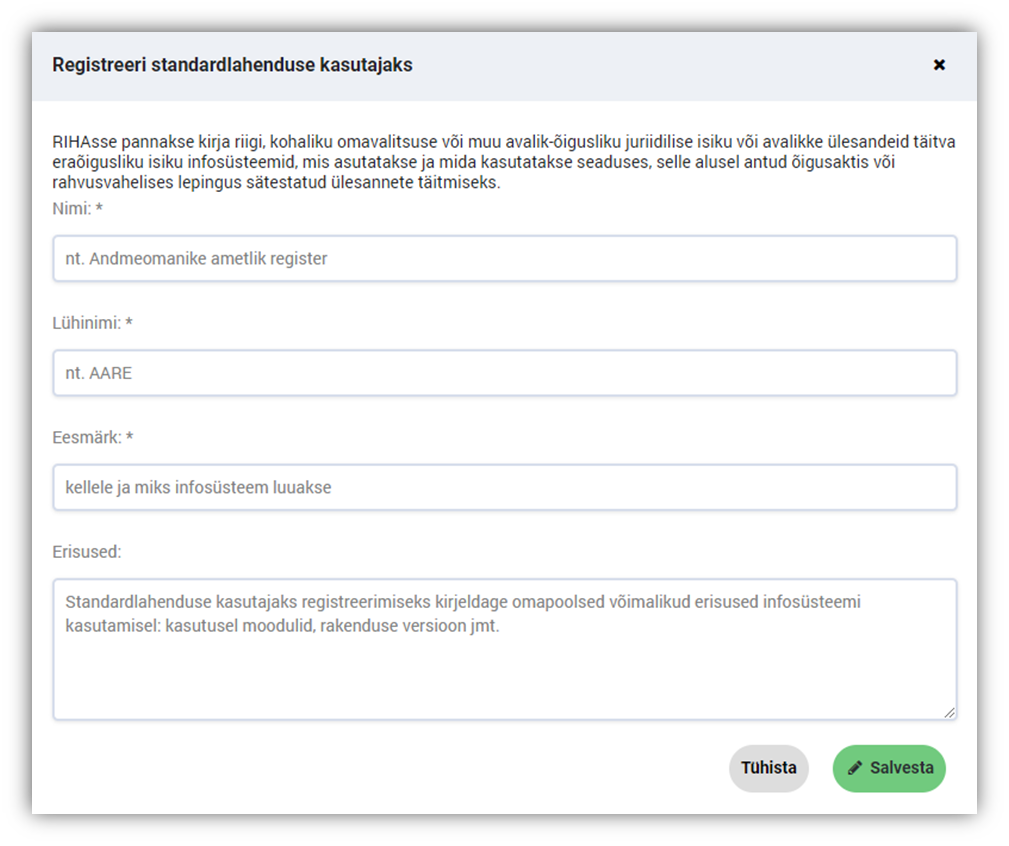Click the "Lühinimi:" field label

[86, 323]
